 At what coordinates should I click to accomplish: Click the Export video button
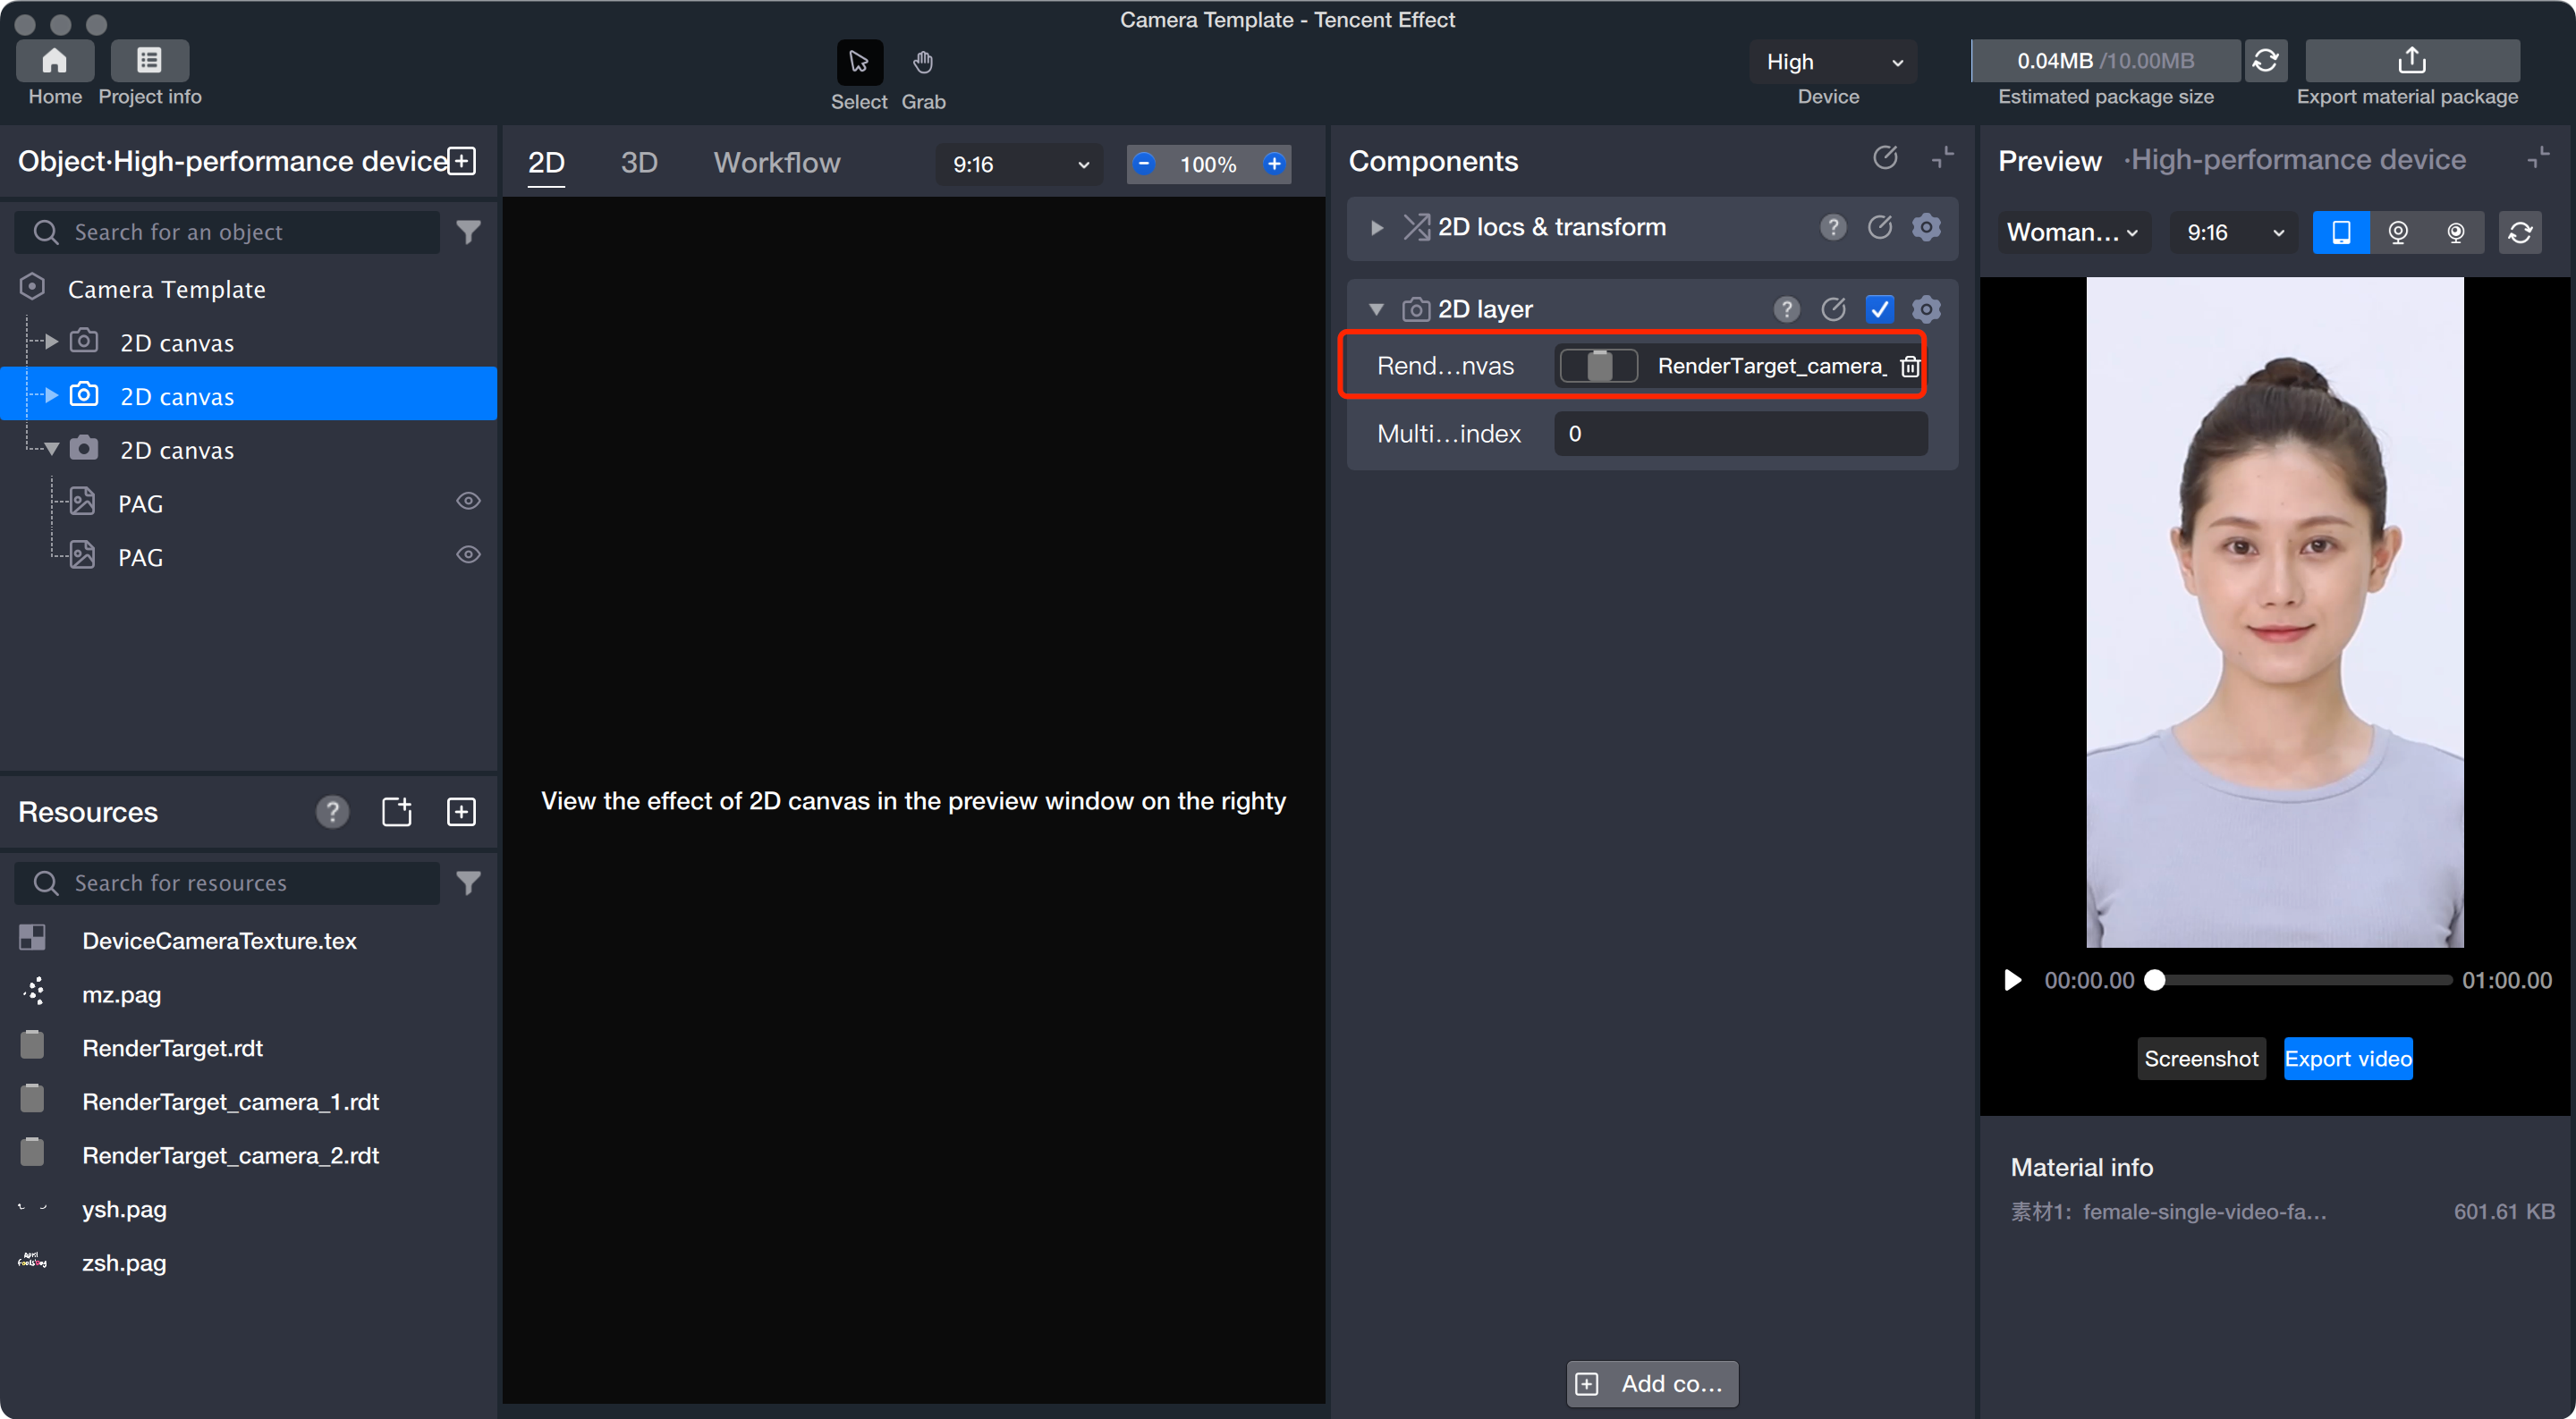point(2347,1059)
